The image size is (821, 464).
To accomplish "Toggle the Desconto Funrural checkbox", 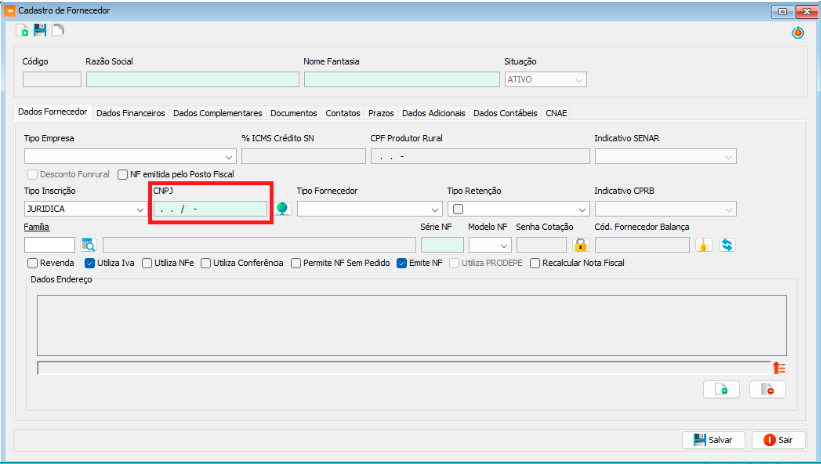I will click(32, 174).
